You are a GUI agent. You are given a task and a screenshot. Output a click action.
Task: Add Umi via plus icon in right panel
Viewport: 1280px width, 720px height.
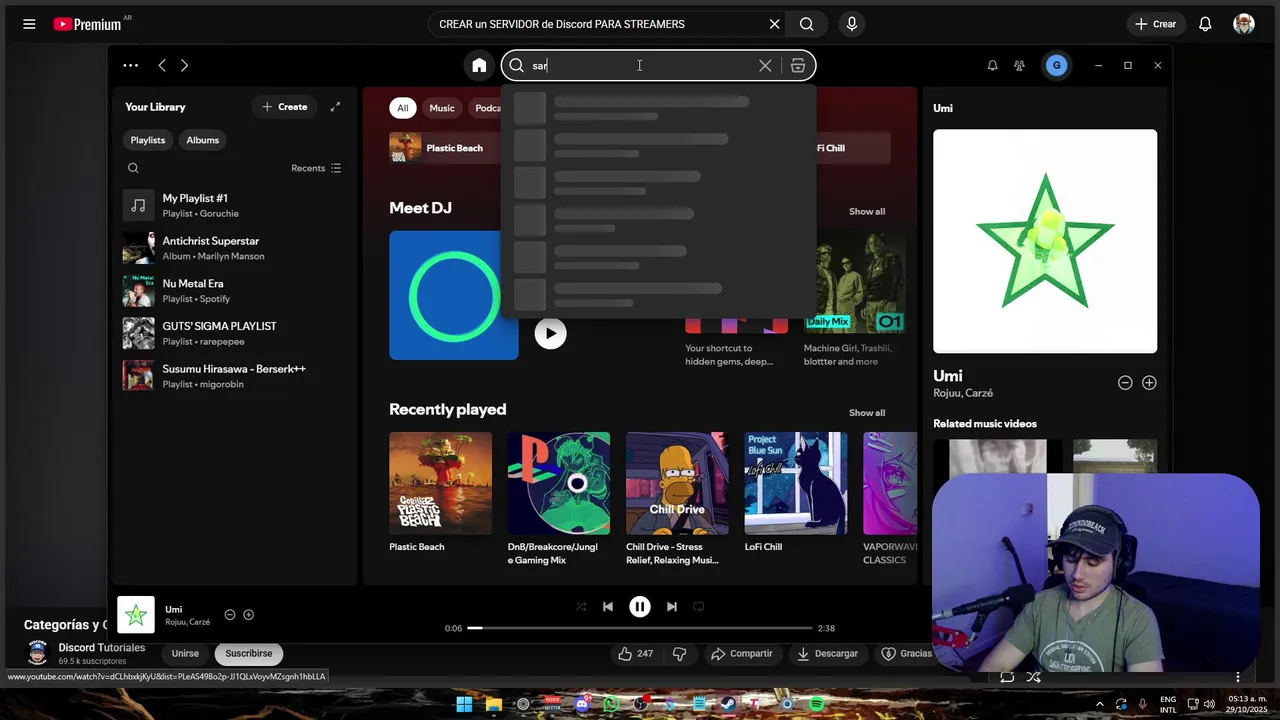click(1149, 383)
